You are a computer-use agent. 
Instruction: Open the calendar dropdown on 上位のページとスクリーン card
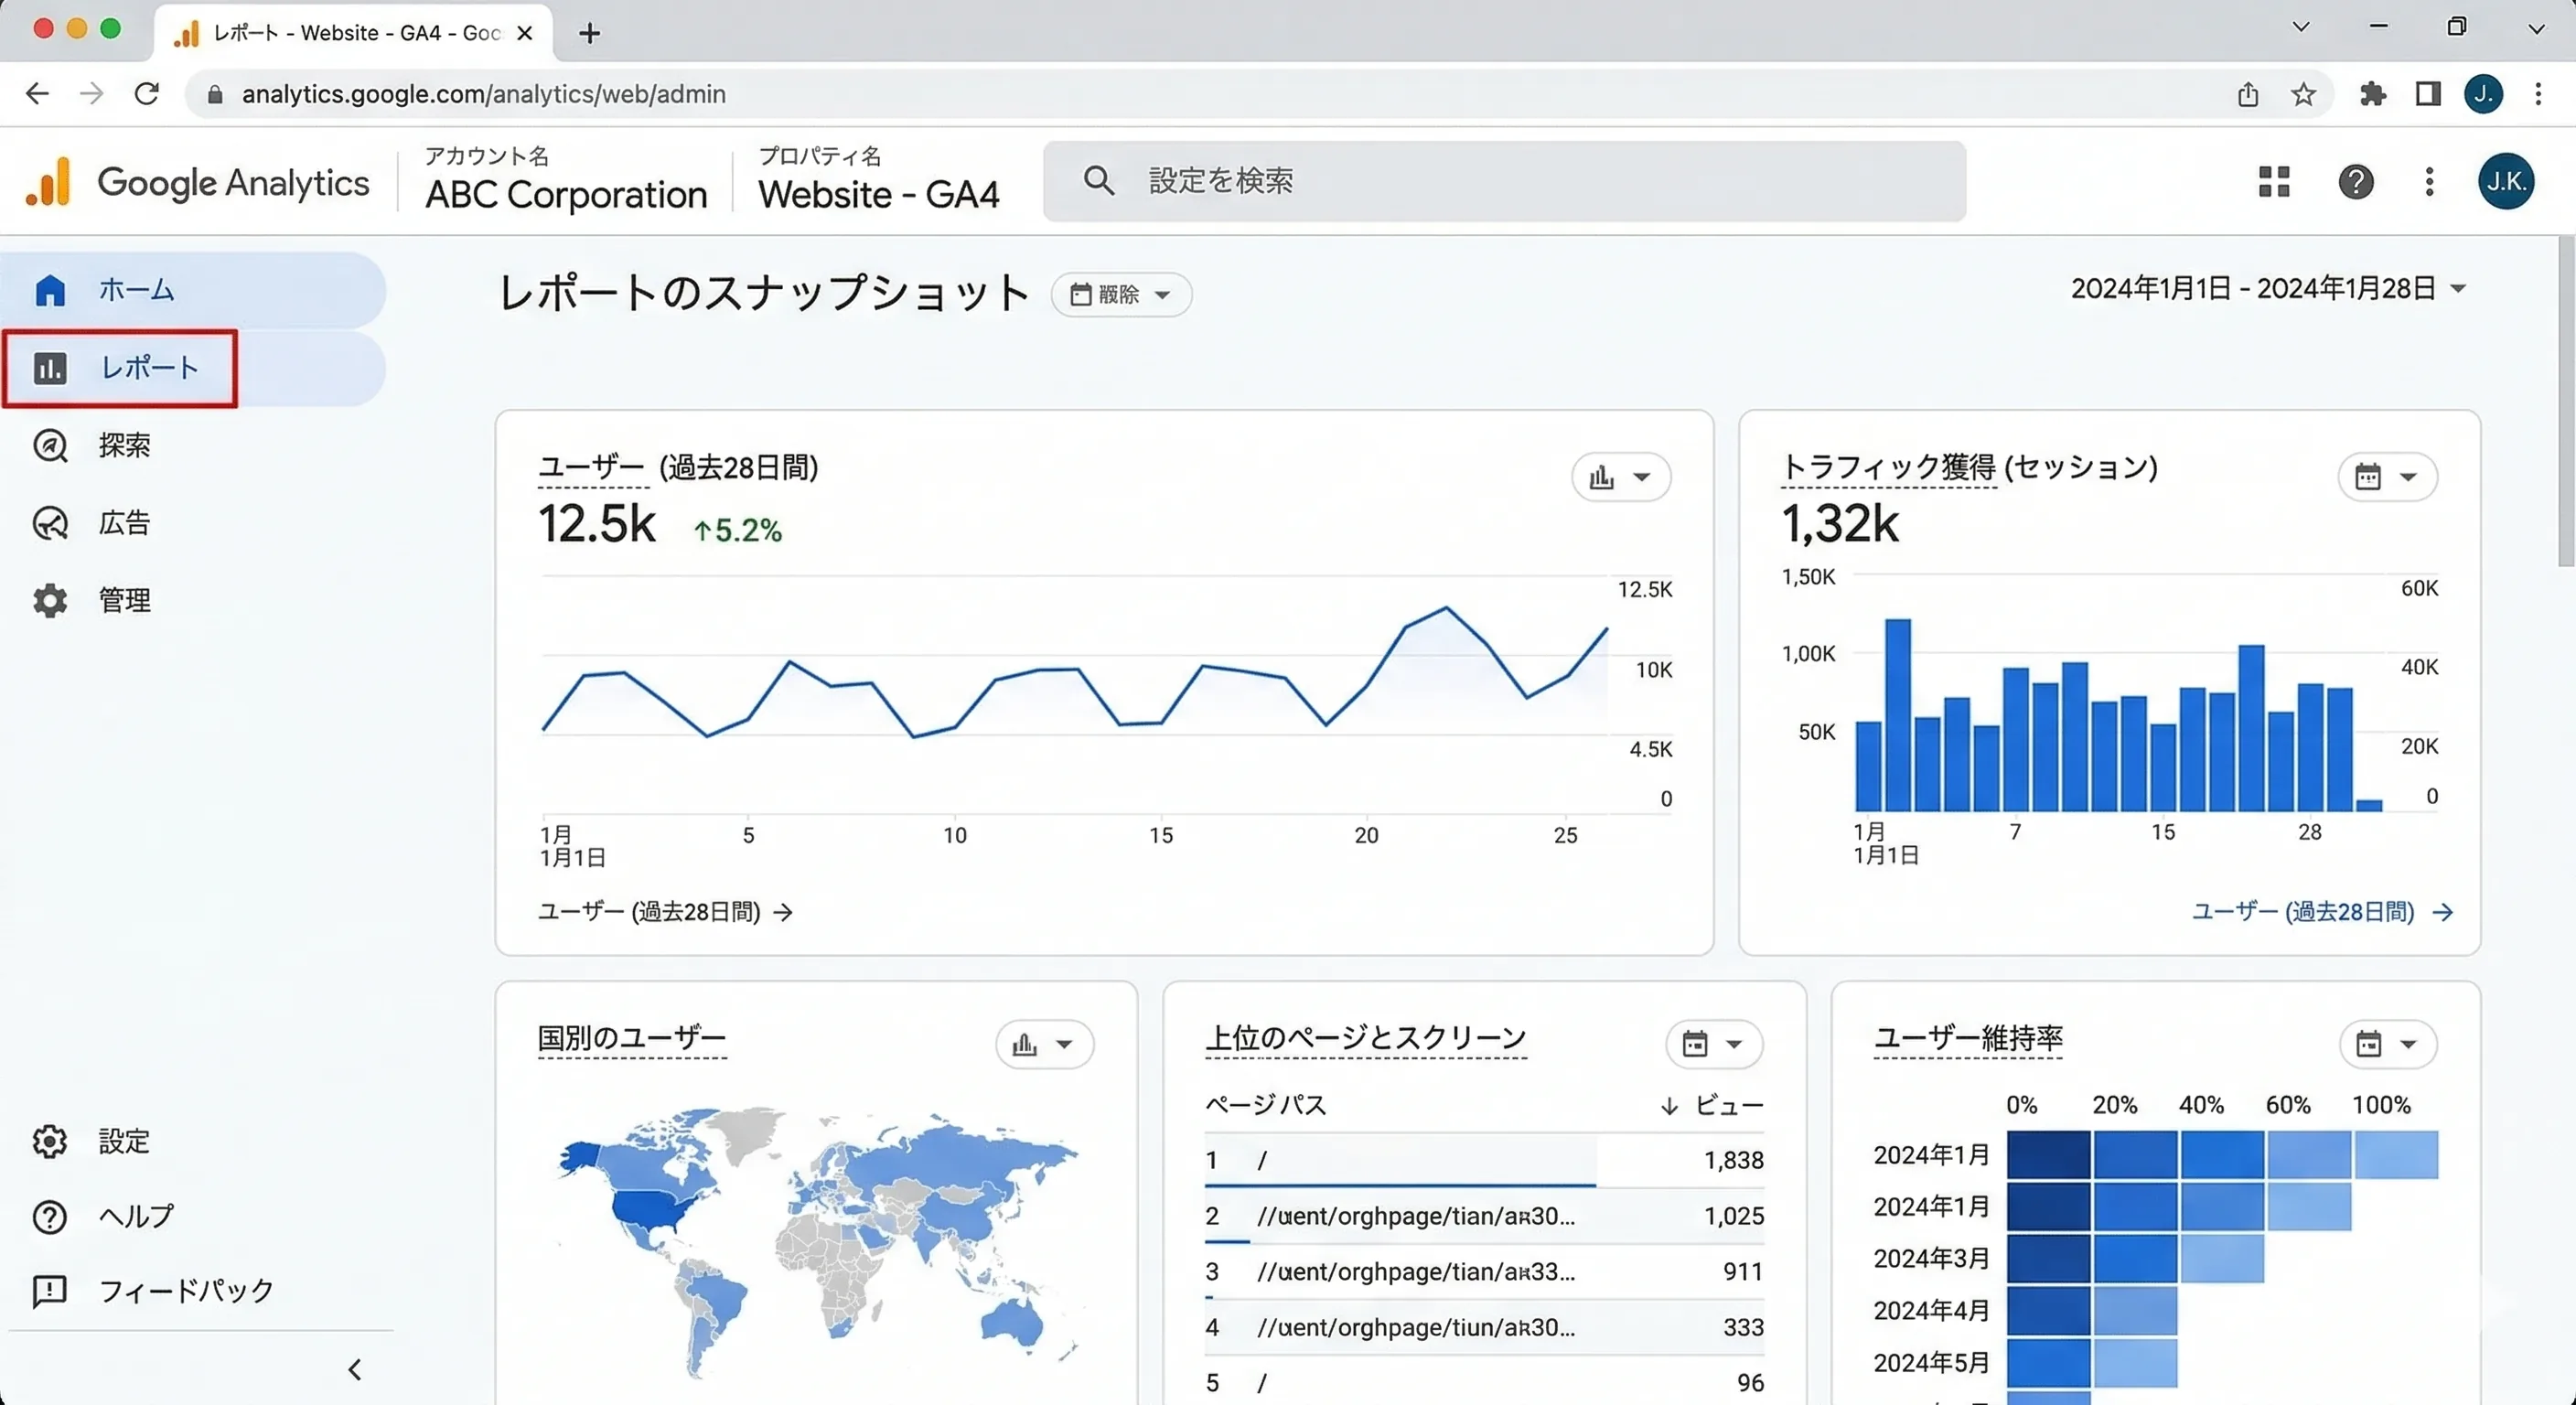(1714, 1045)
